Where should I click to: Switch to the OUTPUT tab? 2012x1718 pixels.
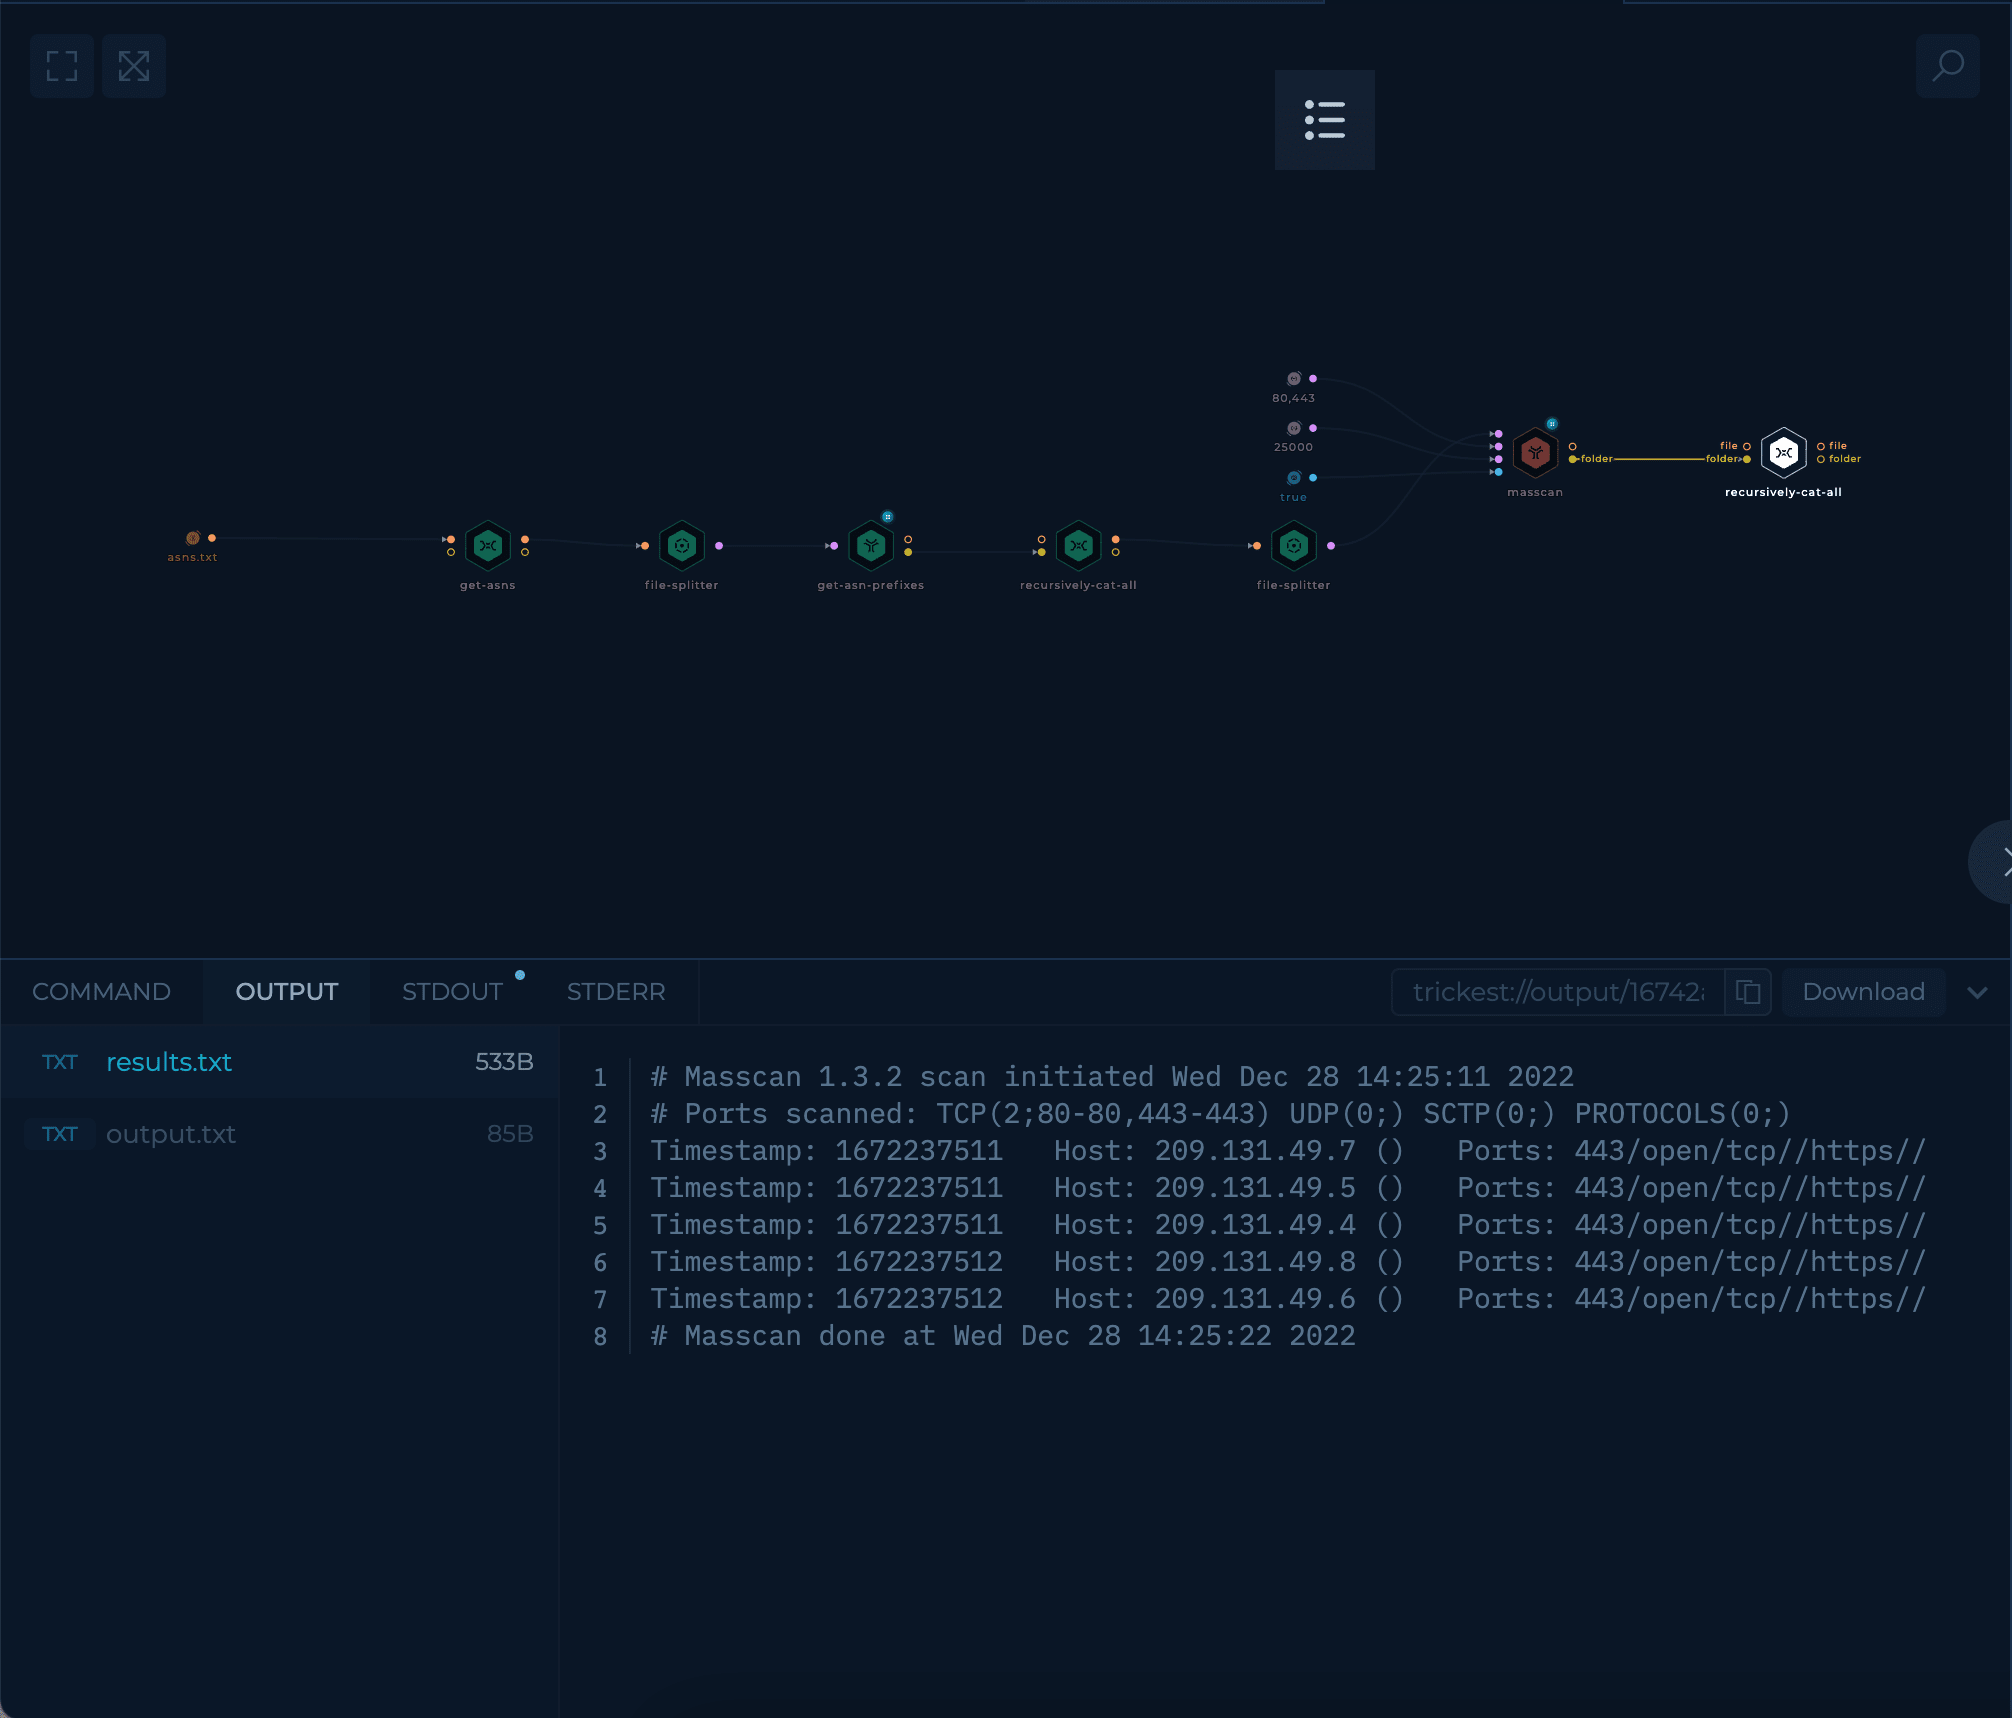point(287,992)
